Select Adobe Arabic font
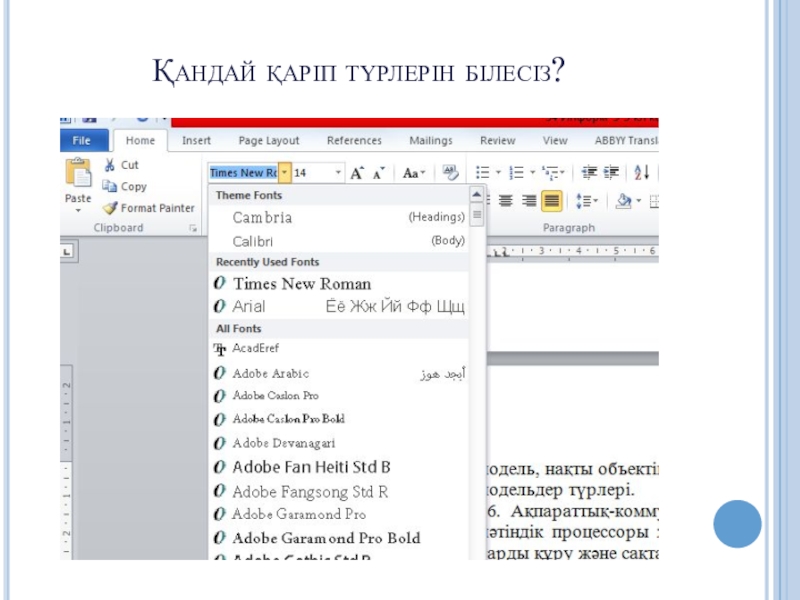Screen dimensions: 800x600 339,373
